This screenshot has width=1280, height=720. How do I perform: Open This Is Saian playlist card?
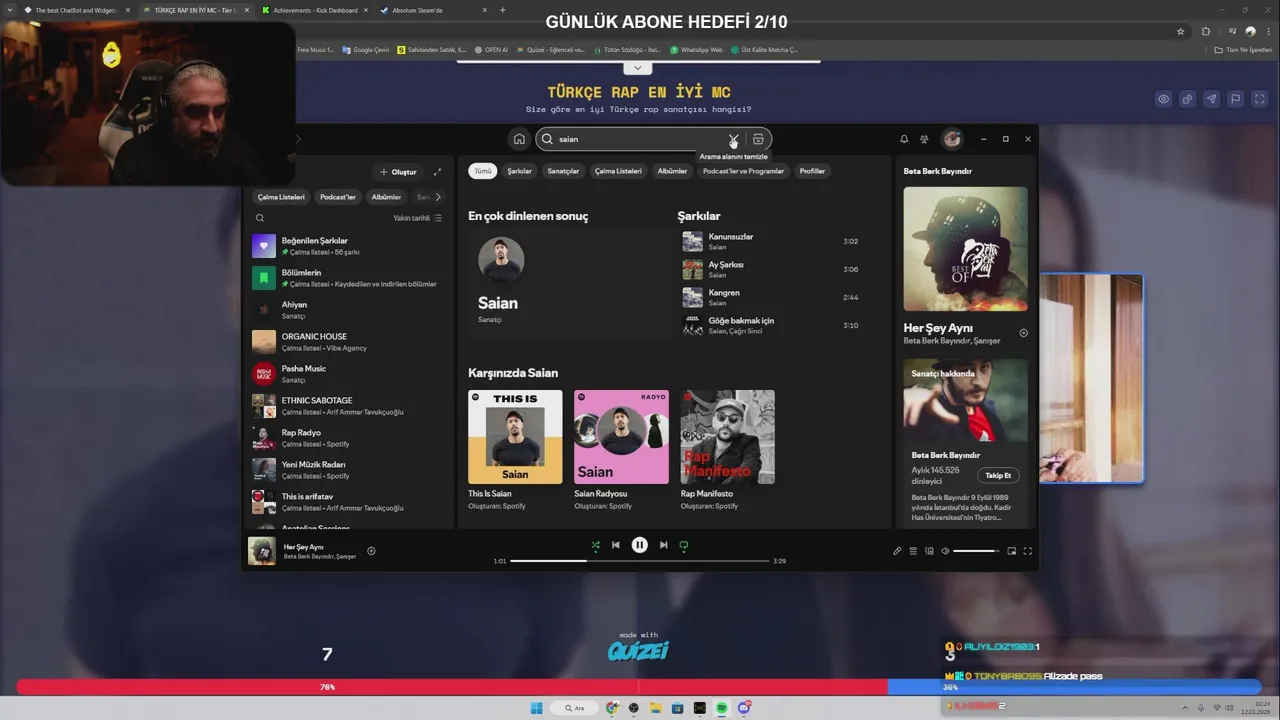(515, 451)
